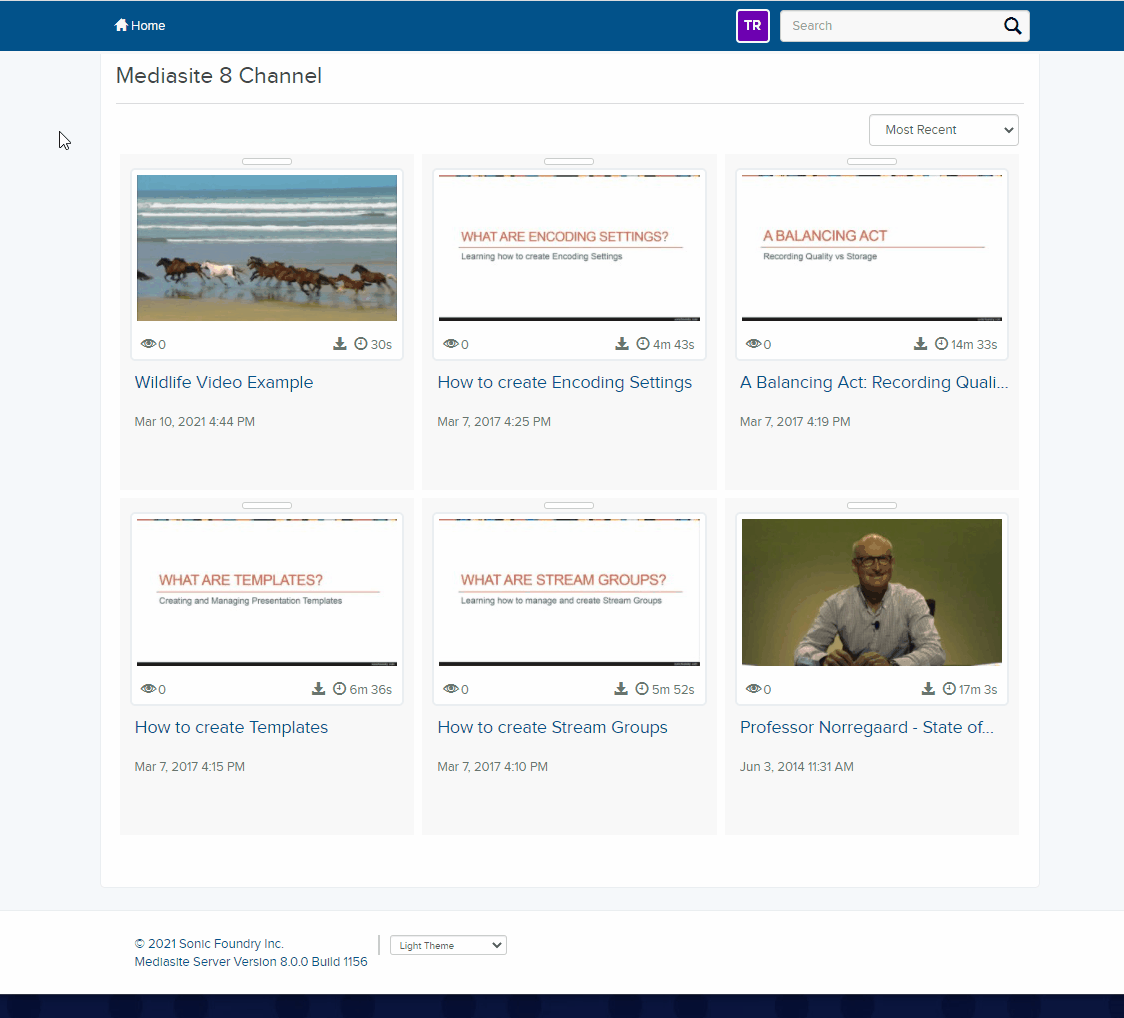The image size is (1124, 1018).
Task: Download the How to create Stream Groups presentation
Action: coord(621,689)
